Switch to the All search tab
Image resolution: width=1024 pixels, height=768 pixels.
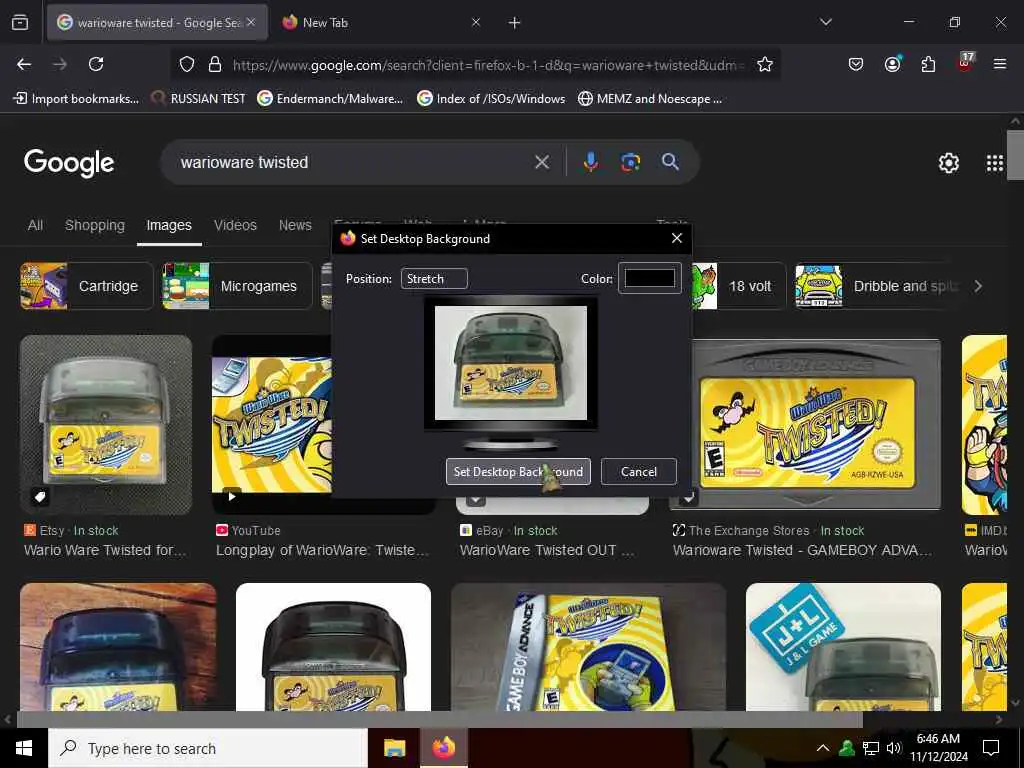point(35,225)
